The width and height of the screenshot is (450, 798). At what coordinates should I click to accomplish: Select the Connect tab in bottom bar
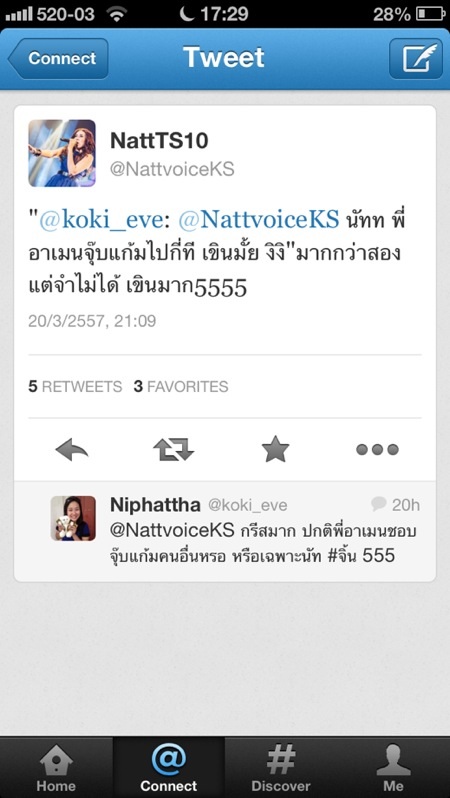(x=168, y=767)
